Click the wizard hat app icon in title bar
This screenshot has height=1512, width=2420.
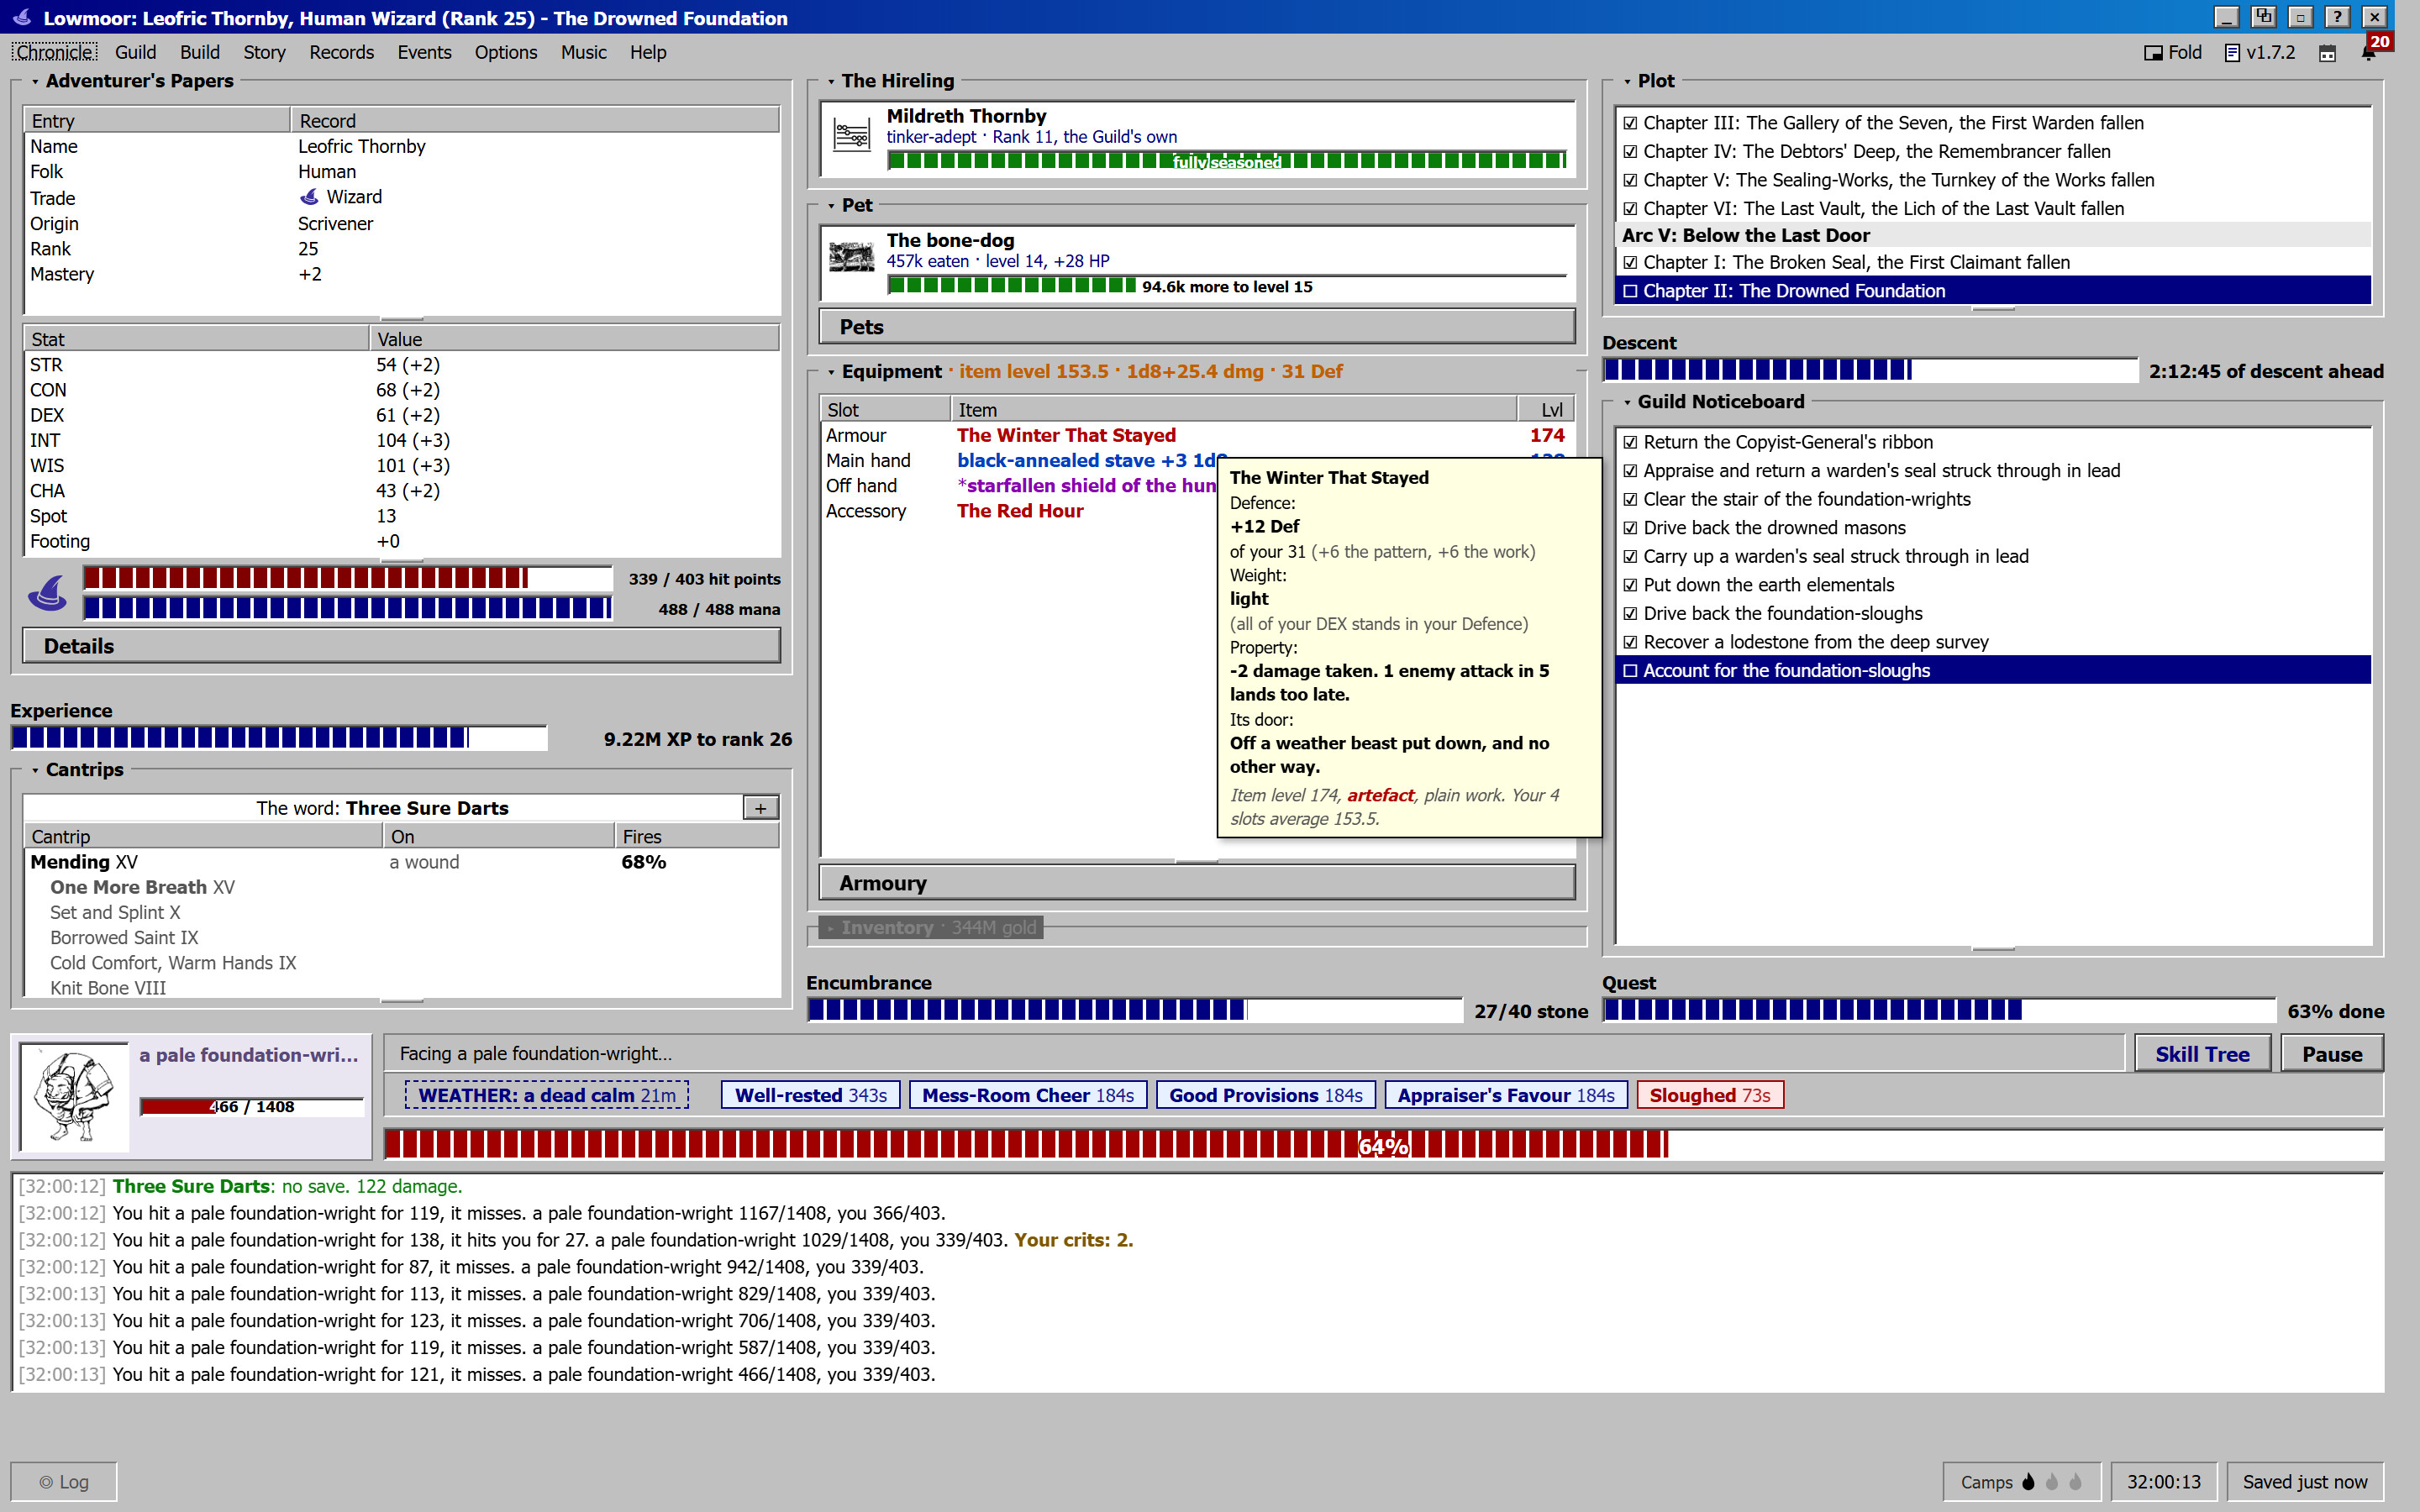22,17
